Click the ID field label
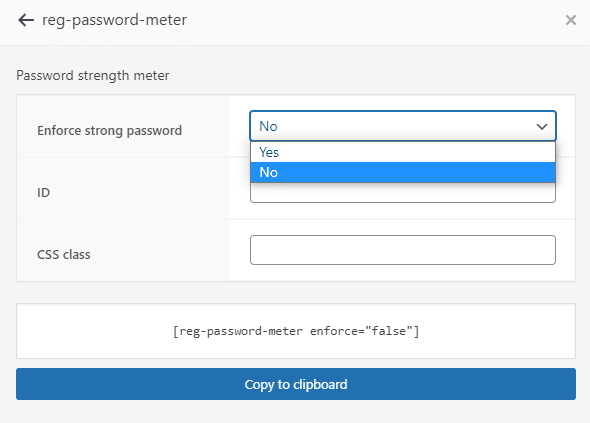Image resolution: width=590 pixels, height=423 pixels. point(43,193)
